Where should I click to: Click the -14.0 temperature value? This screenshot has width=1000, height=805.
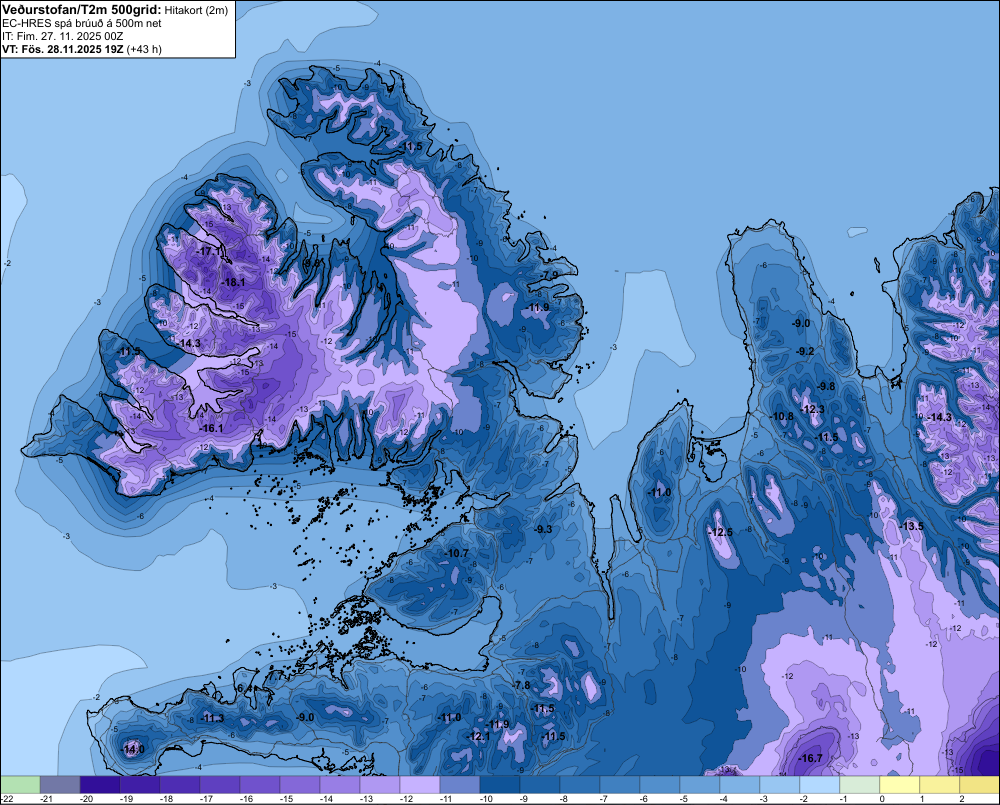[133, 750]
